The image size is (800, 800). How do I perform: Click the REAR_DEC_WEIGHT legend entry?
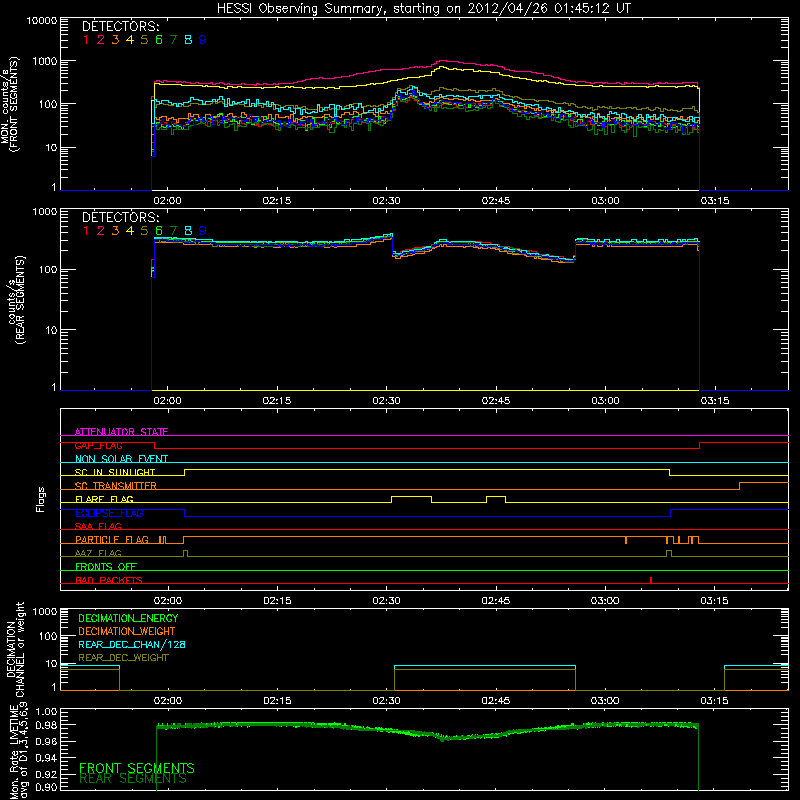click(x=123, y=658)
